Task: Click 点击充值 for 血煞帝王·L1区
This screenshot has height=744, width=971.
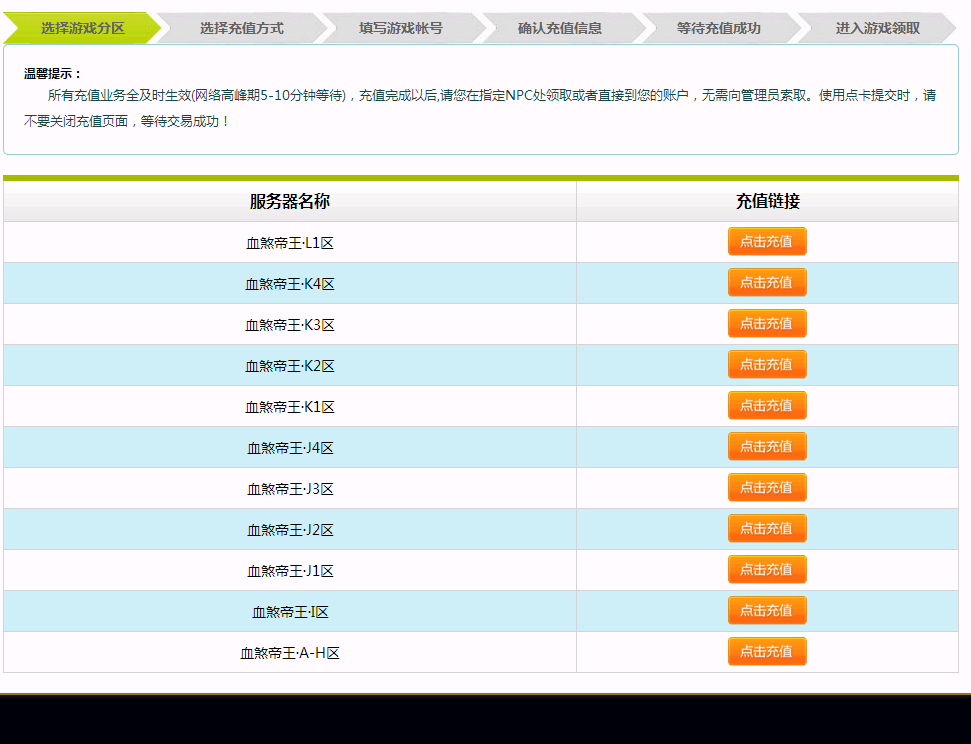Action: tap(767, 242)
